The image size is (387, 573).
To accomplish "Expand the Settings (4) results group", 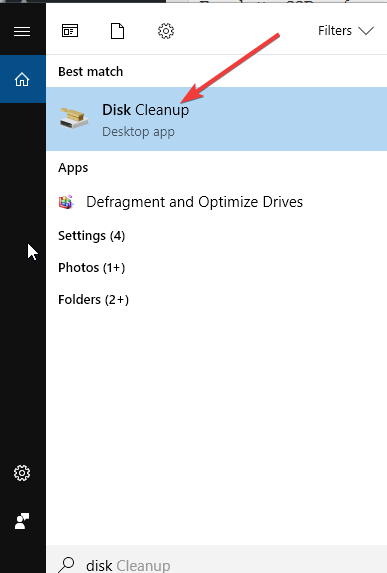I will (92, 236).
